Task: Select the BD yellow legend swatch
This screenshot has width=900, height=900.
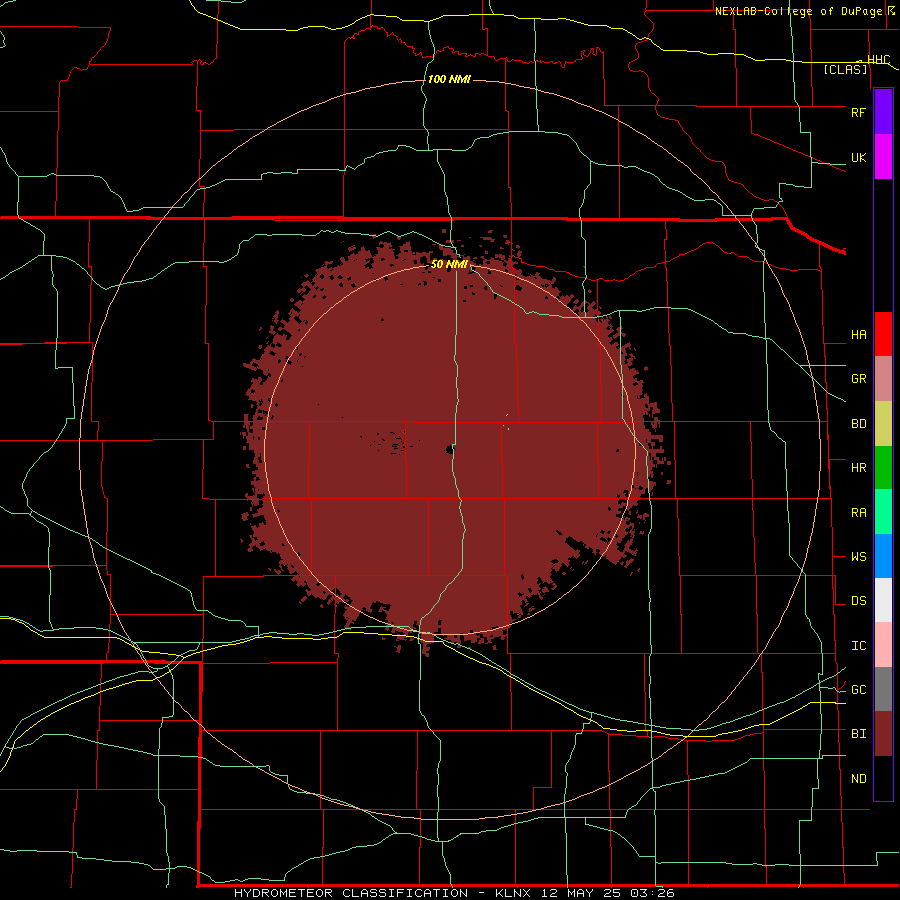Action: pos(883,424)
